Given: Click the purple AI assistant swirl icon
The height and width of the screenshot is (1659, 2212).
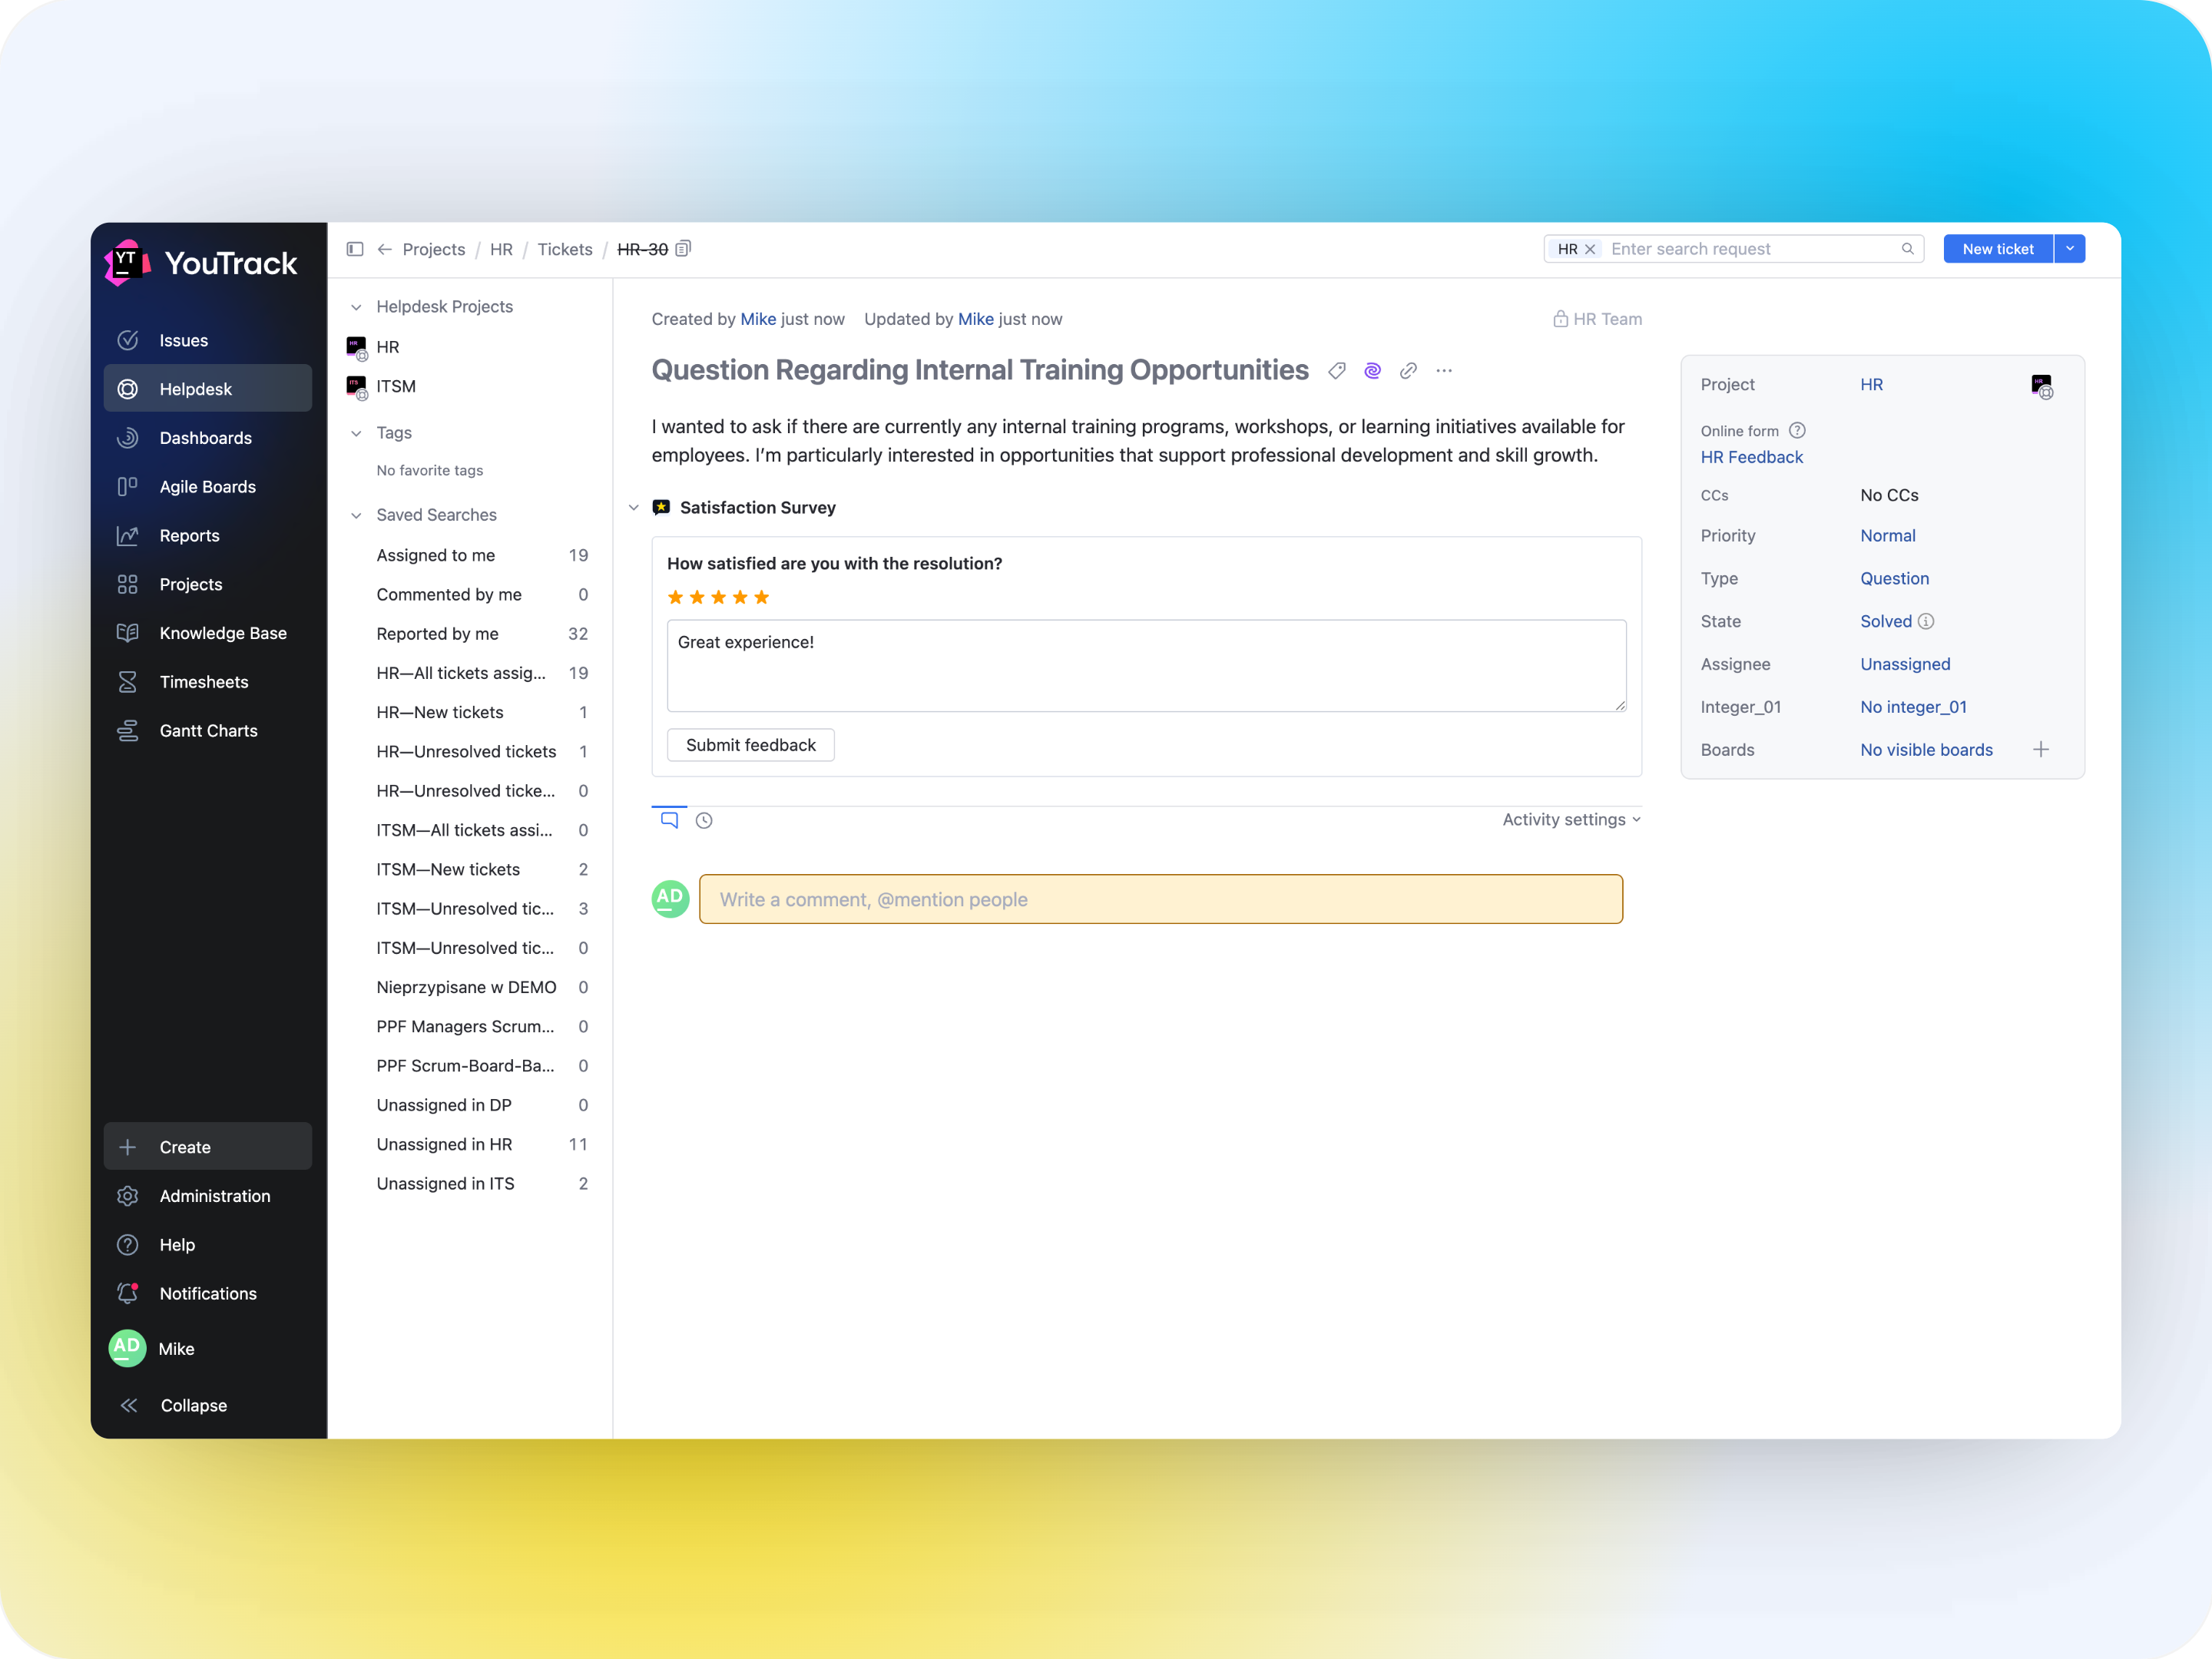Looking at the screenshot, I should pyautogui.click(x=1372, y=371).
